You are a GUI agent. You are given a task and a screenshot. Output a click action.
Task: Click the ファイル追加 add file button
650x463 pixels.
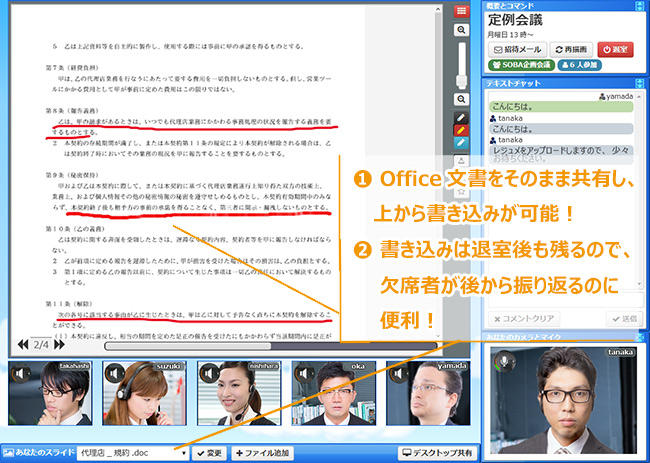pos(263,453)
